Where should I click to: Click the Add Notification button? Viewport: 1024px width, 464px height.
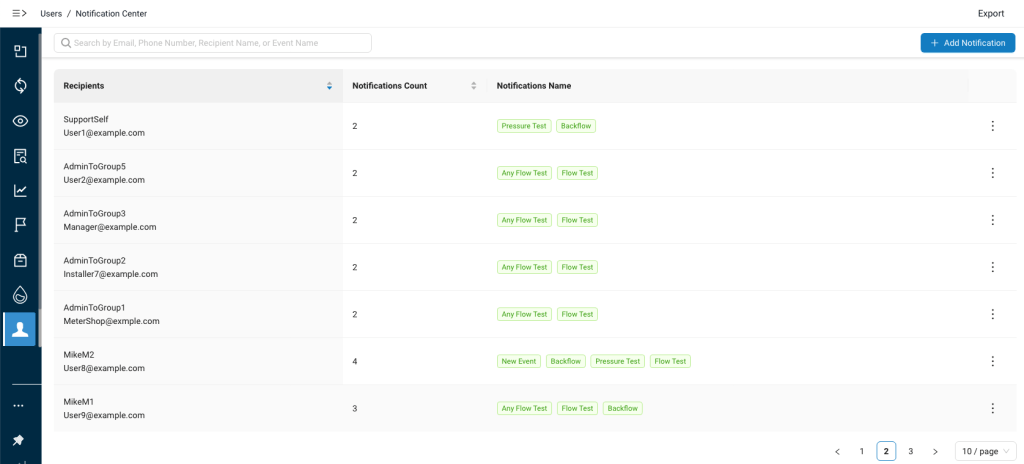(967, 43)
